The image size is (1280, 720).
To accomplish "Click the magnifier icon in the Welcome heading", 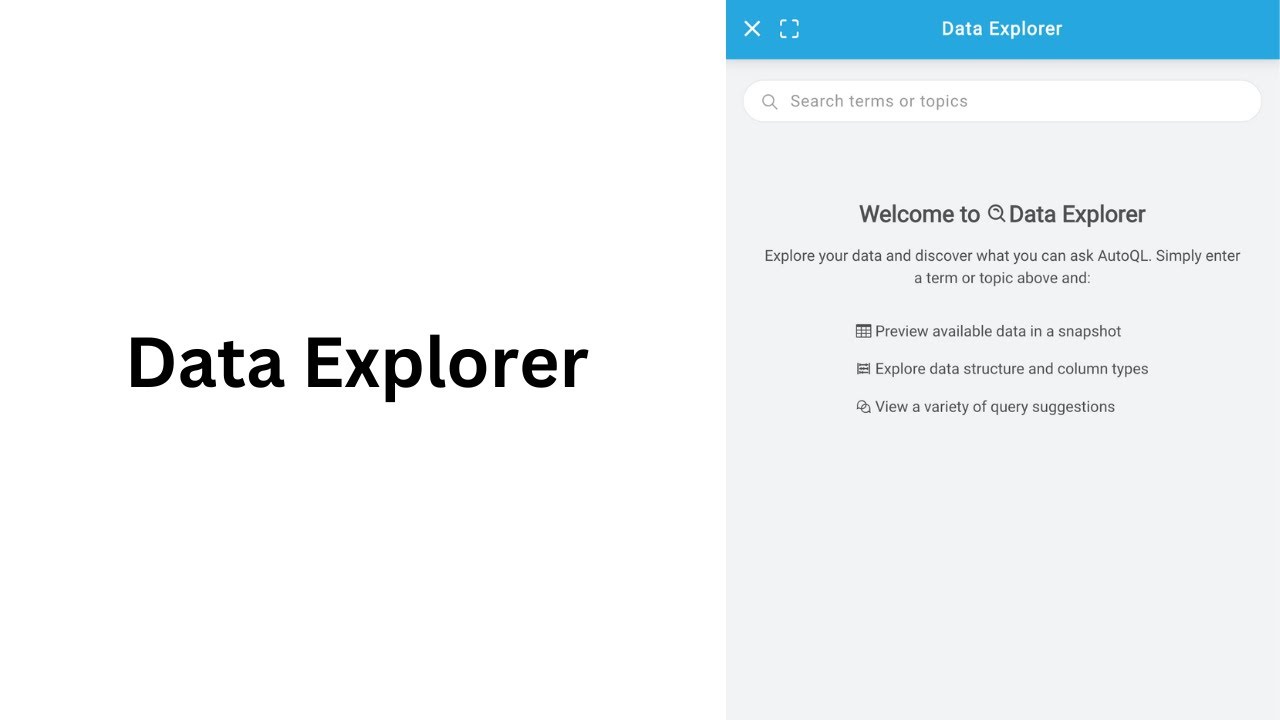I will (x=996, y=213).
